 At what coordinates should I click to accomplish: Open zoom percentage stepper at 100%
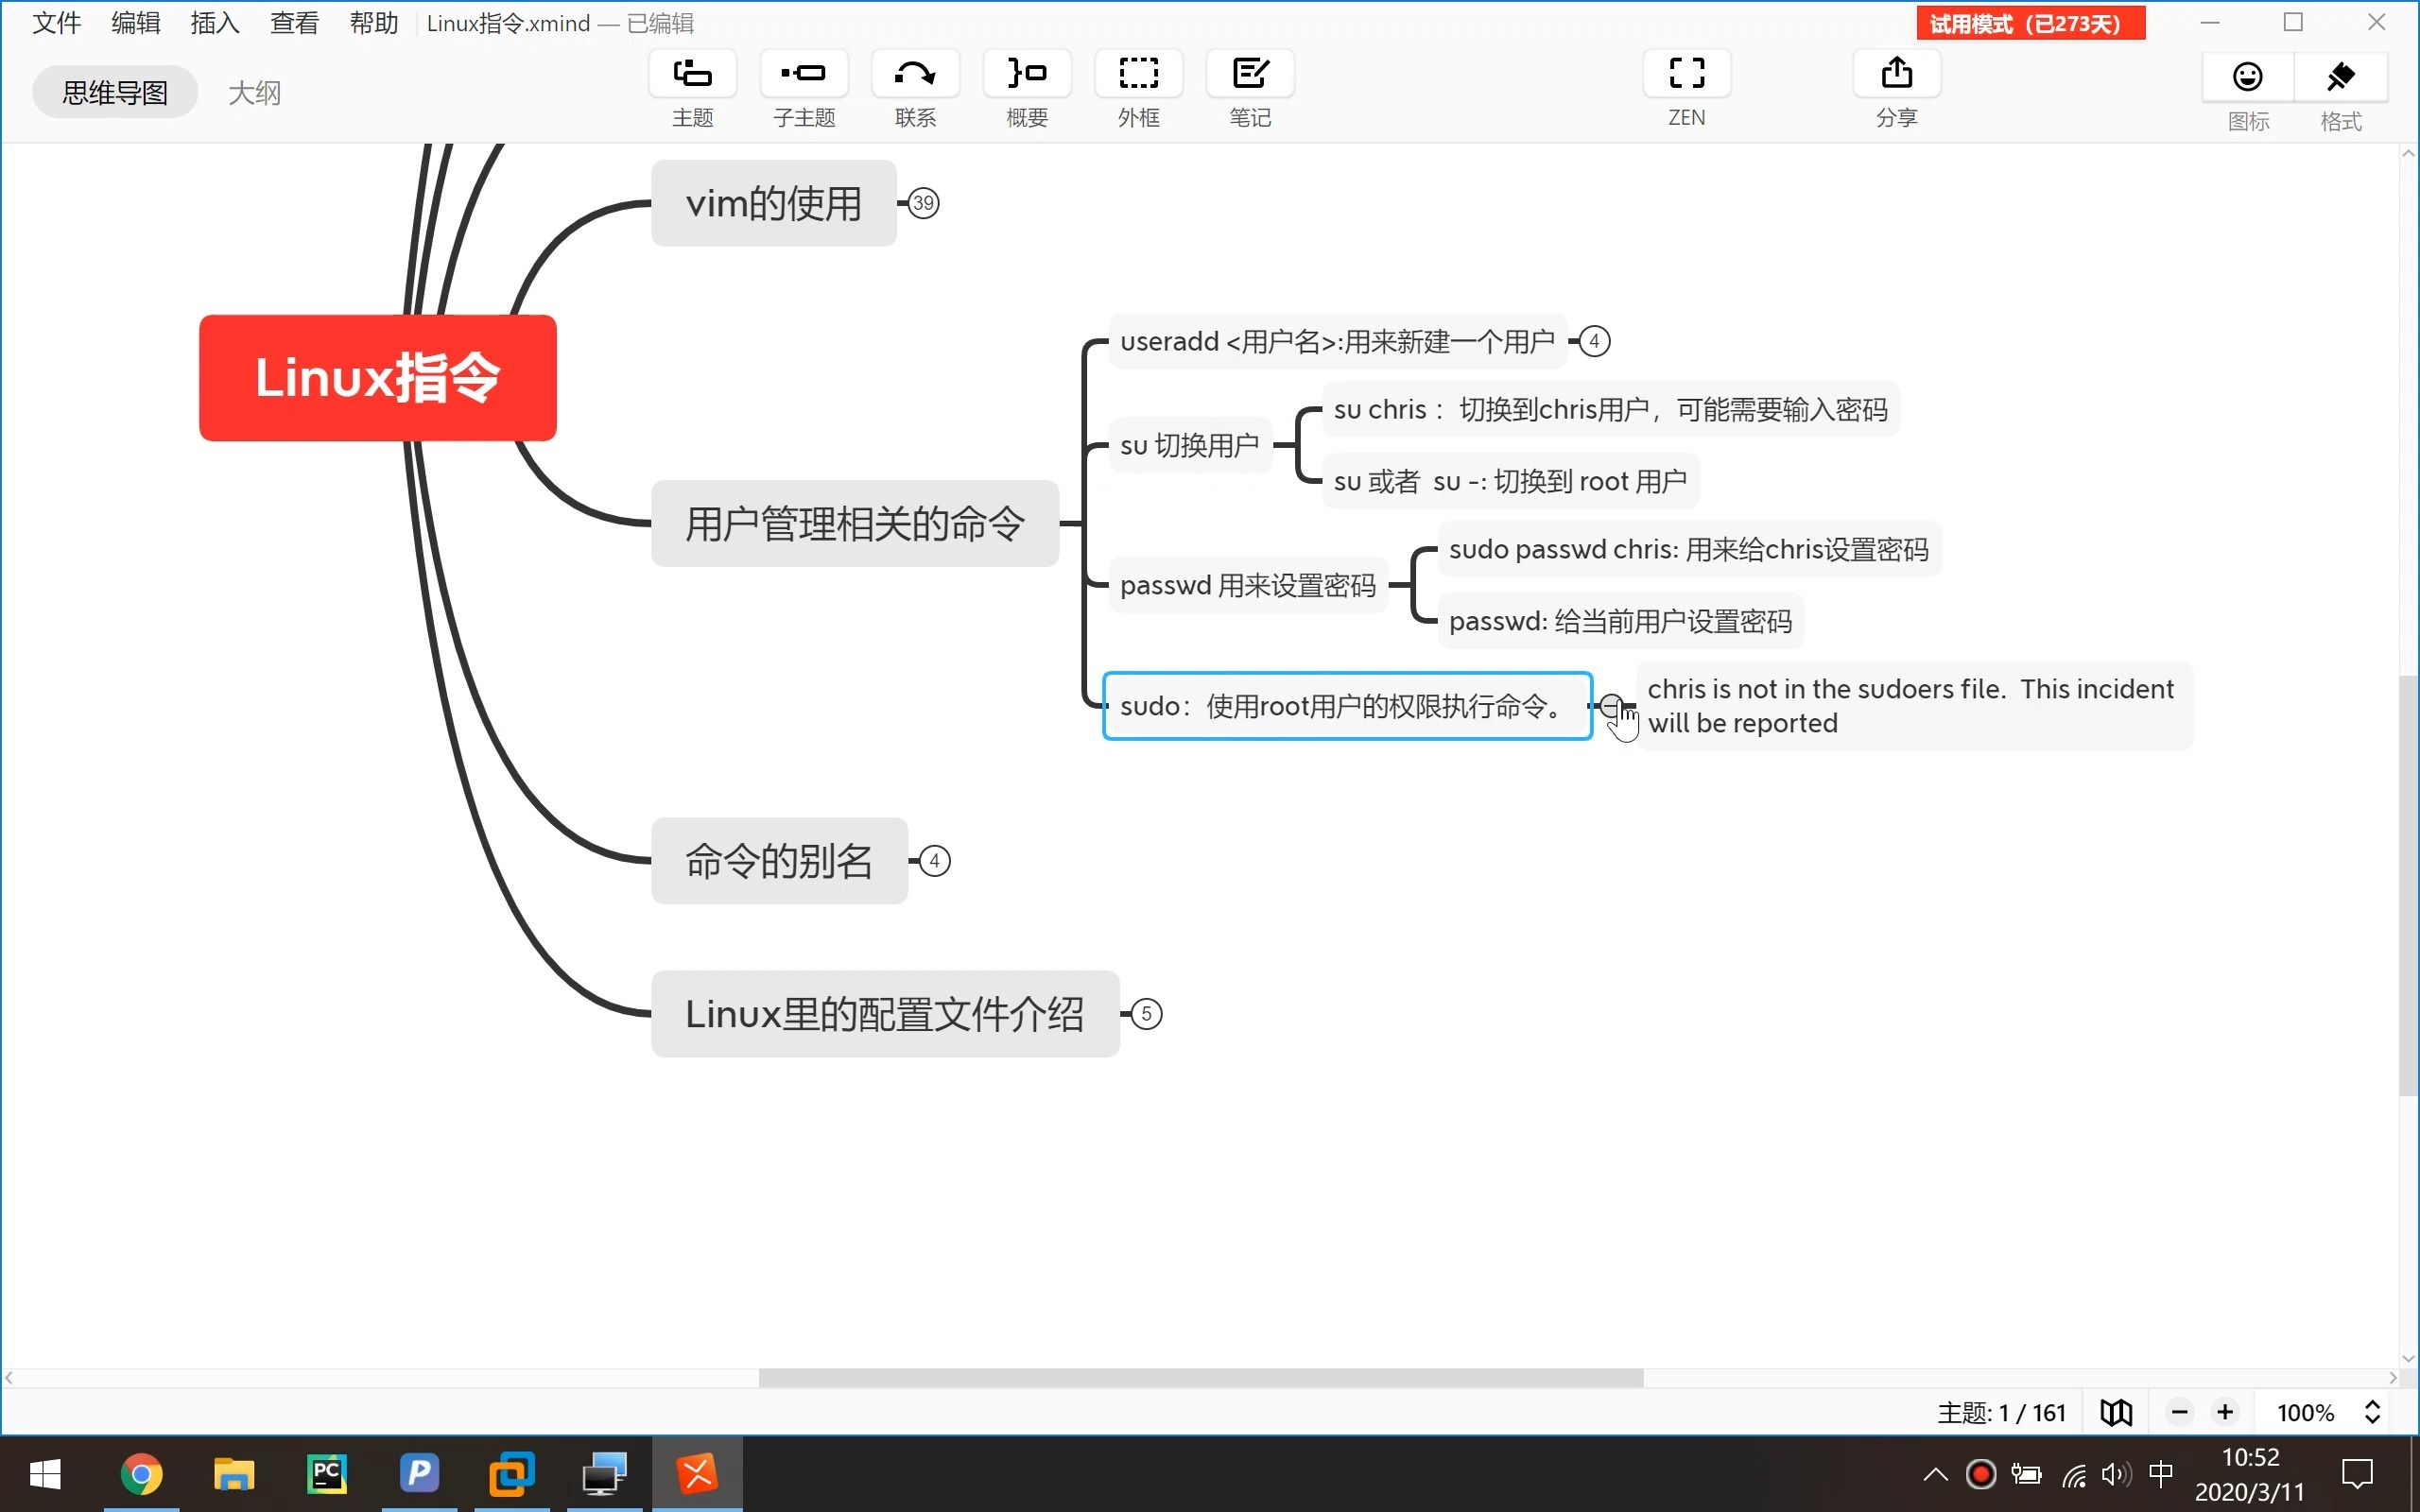click(x=2372, y=1412)
